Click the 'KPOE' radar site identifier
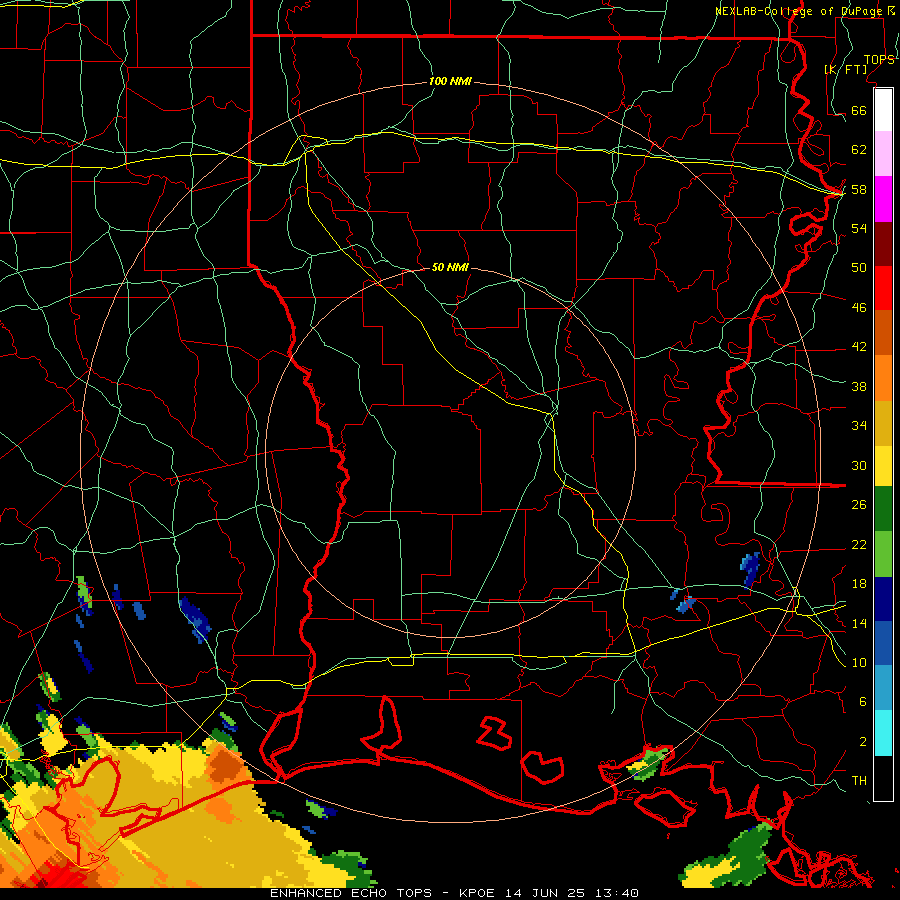Viewport: 900px width, 900px height. click(477, 893)
